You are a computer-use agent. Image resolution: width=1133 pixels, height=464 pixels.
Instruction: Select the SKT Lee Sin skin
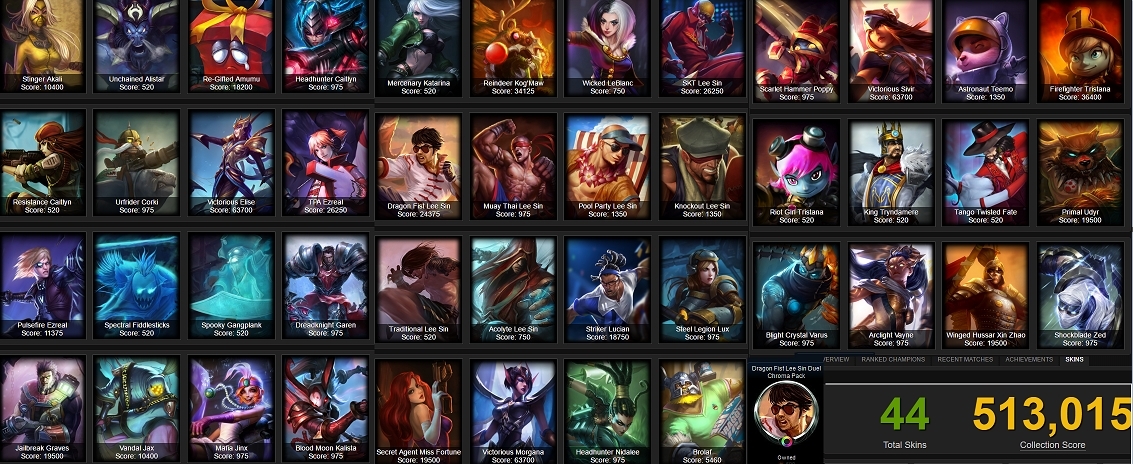[702, 48]
